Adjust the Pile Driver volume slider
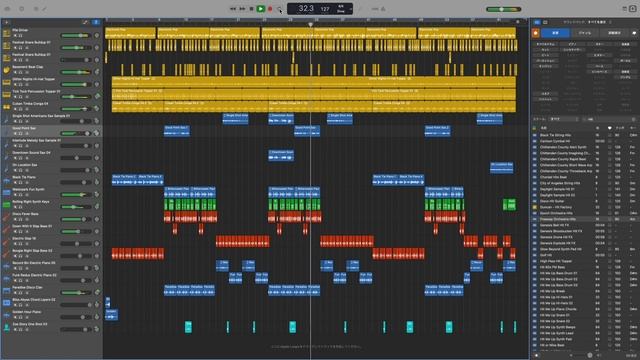The height and width of the screenshot is (360, 640). click(76, 36)
